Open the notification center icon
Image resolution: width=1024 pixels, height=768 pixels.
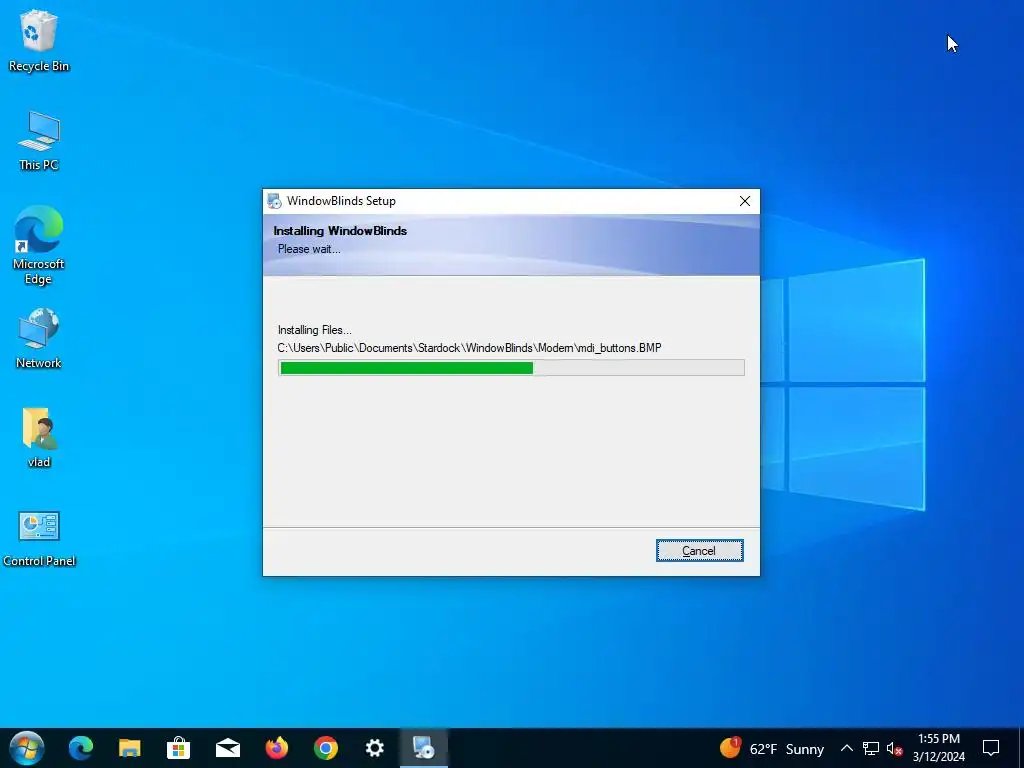tap(991, 748)
